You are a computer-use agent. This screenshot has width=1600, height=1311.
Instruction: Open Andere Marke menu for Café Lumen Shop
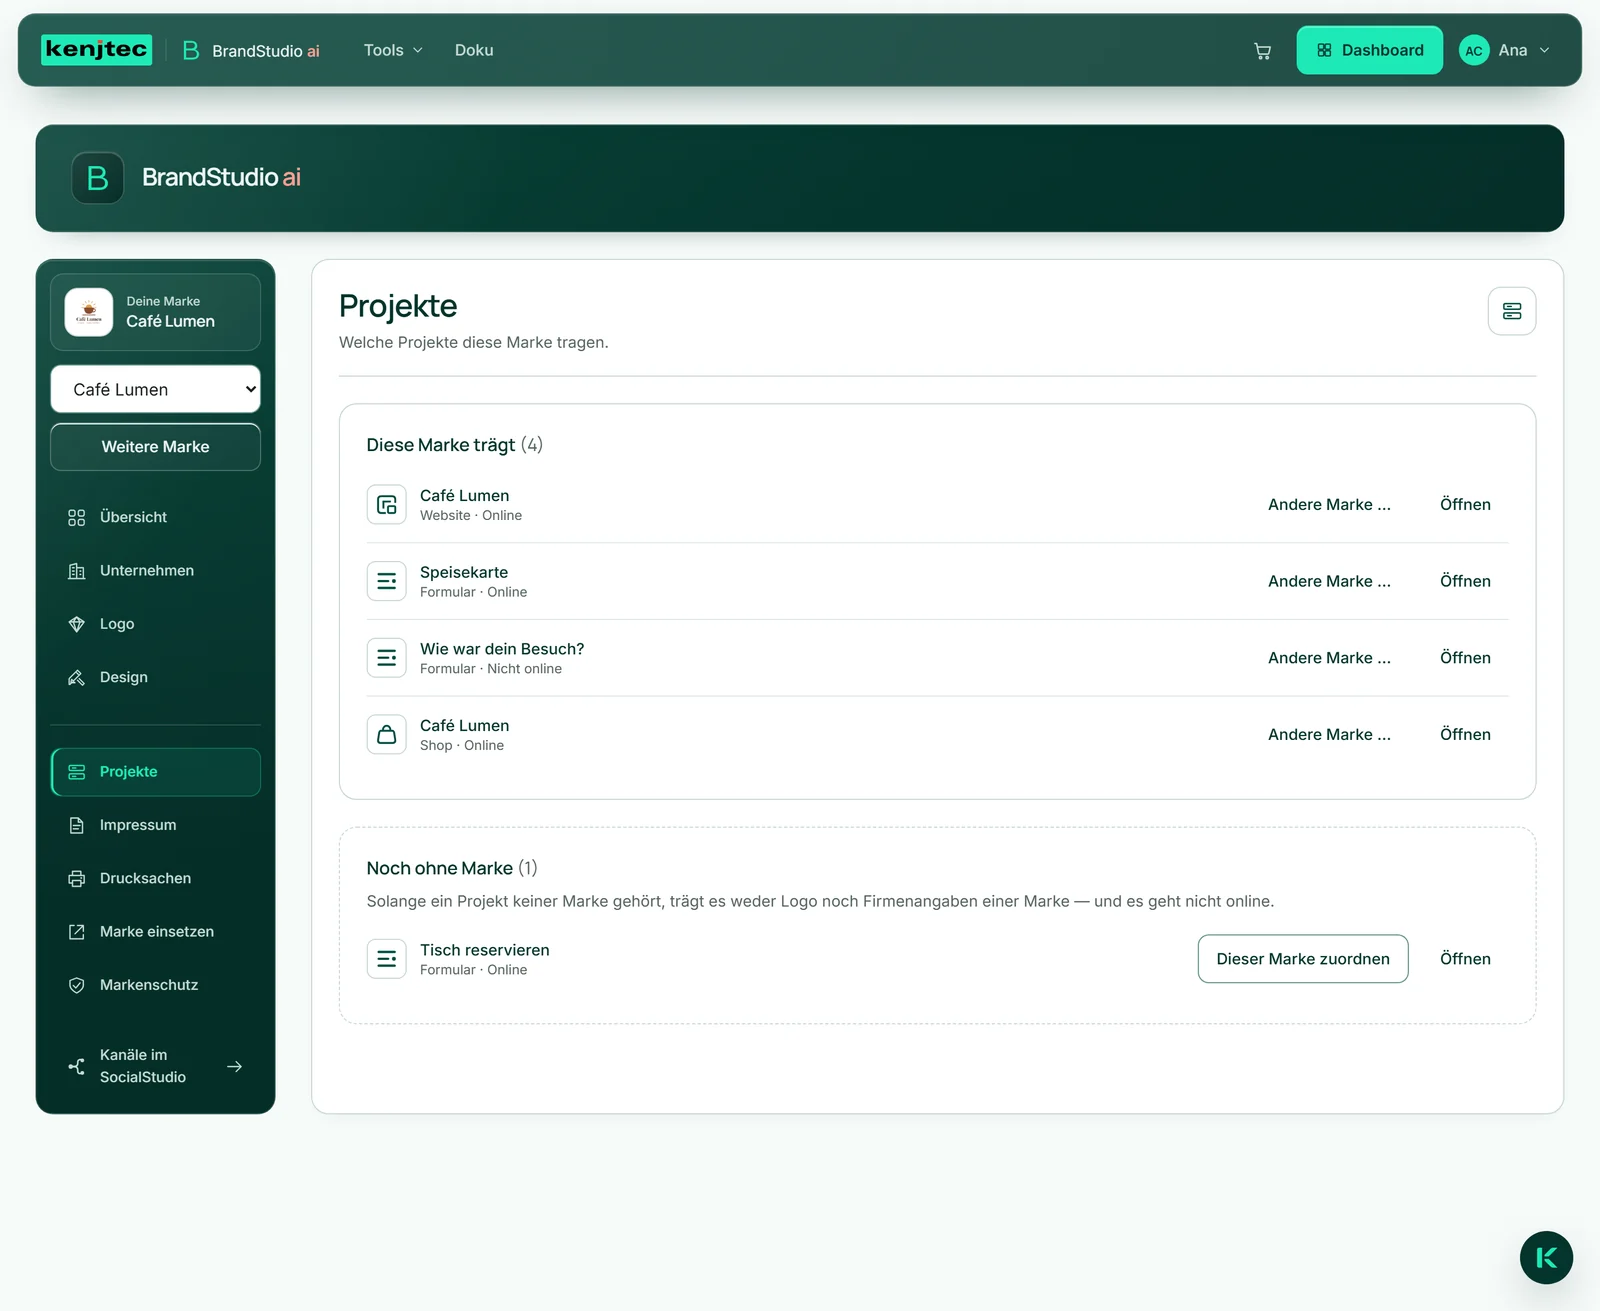coord(1329,735)
